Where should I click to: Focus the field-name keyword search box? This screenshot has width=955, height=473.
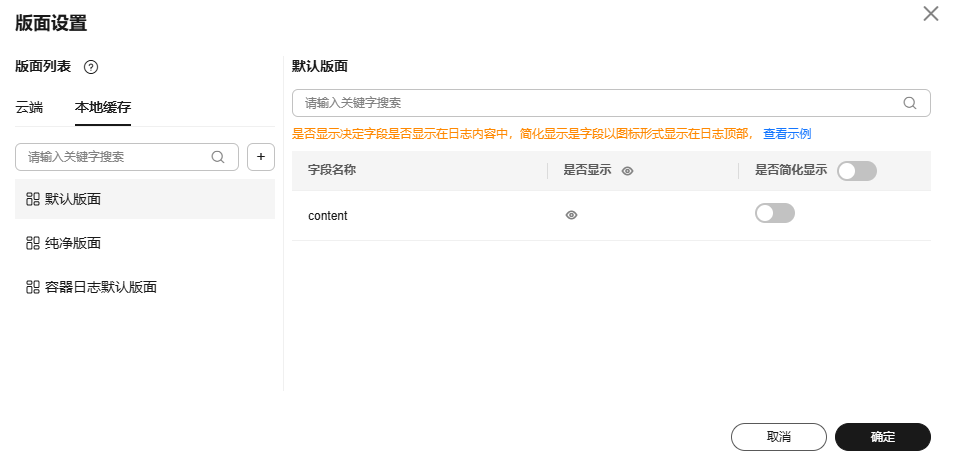coord(611,103)
